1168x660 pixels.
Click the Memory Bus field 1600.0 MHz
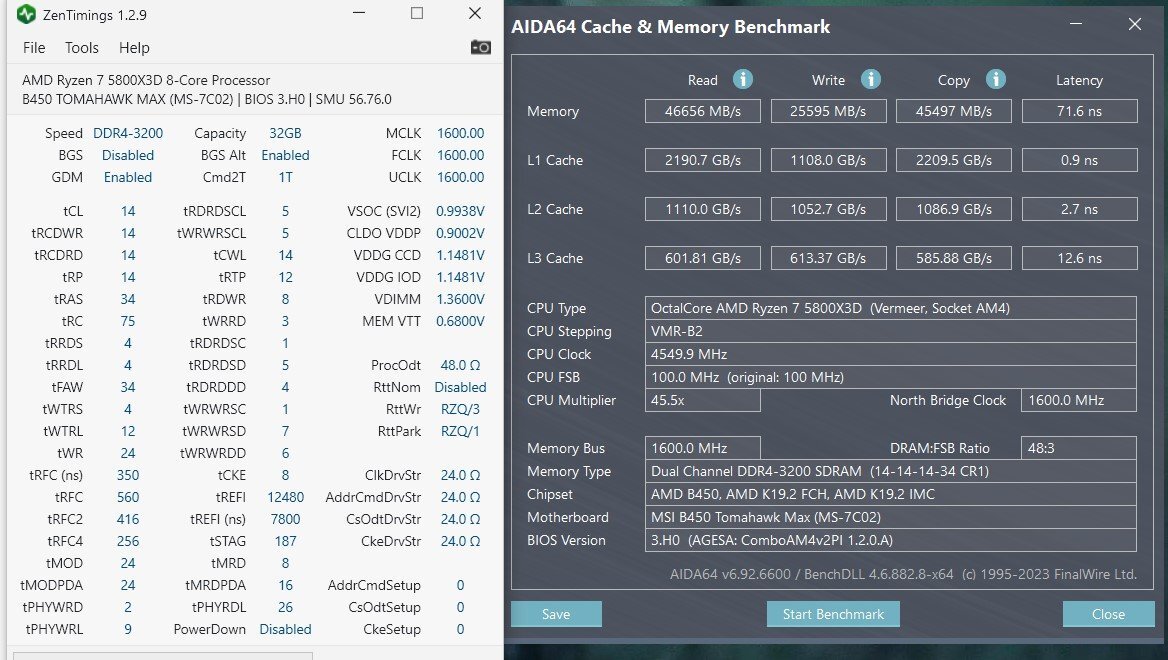702,448
